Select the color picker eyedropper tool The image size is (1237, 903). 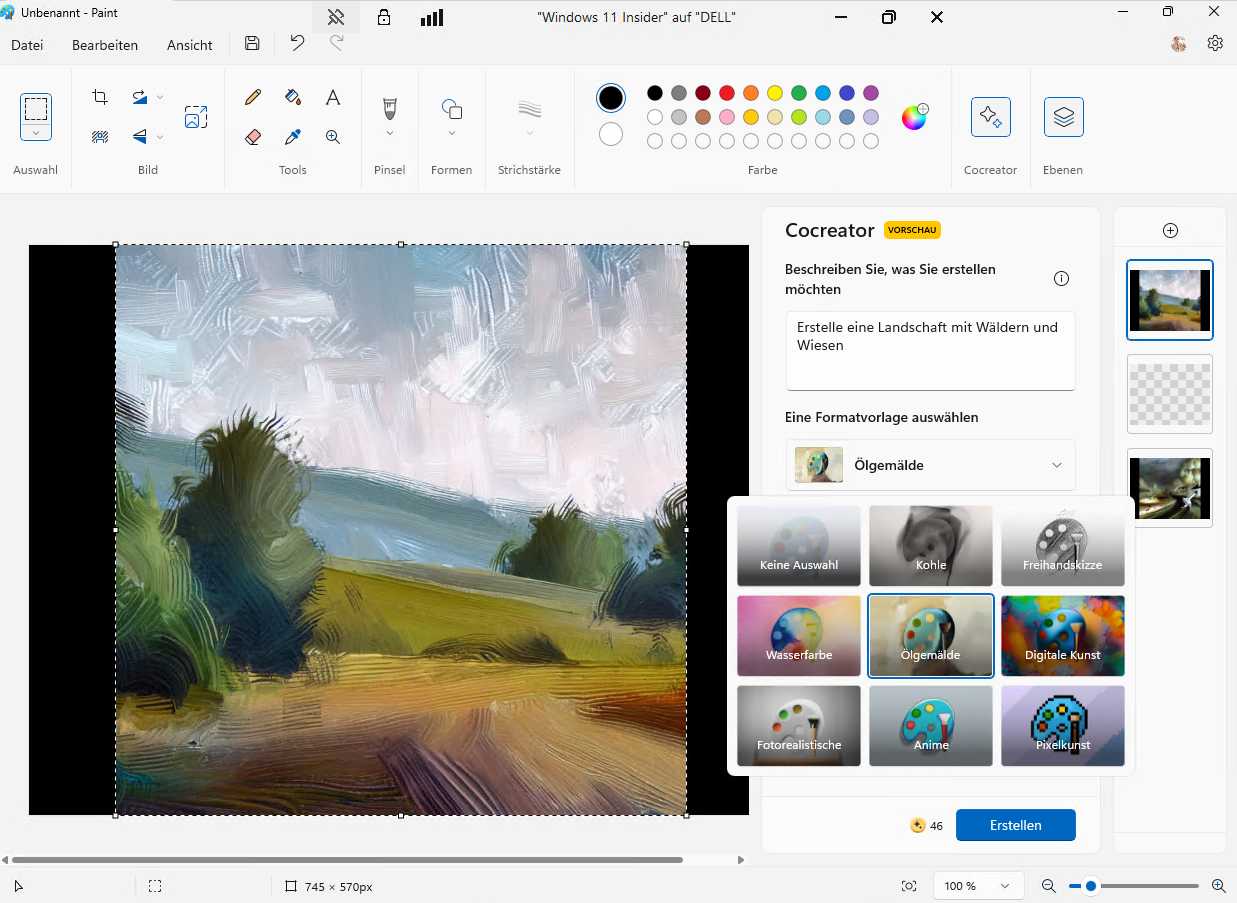[292, 136]
